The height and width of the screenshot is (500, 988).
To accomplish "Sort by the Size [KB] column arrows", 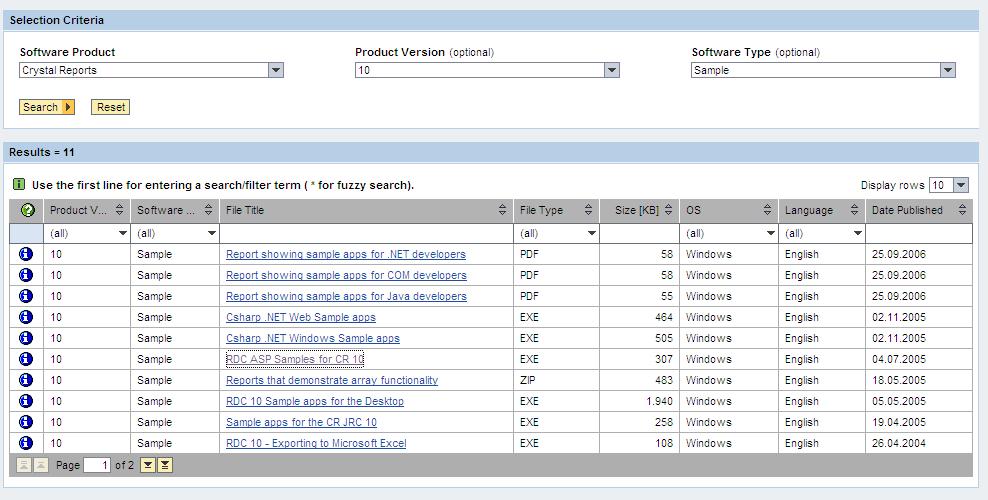I will [669, 210].
